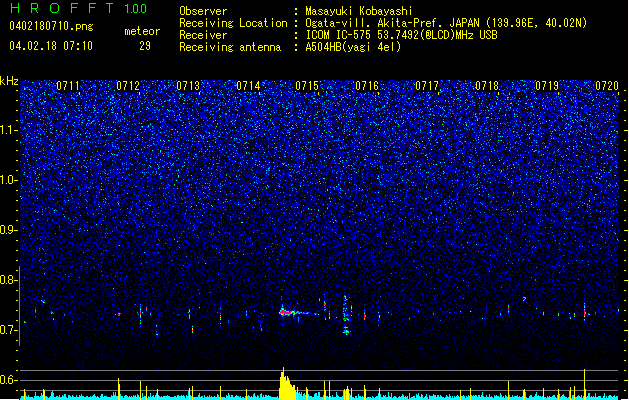Click the 0717 time marker
The width and height of the screenshot is (629, 400).
pos(427,86)
